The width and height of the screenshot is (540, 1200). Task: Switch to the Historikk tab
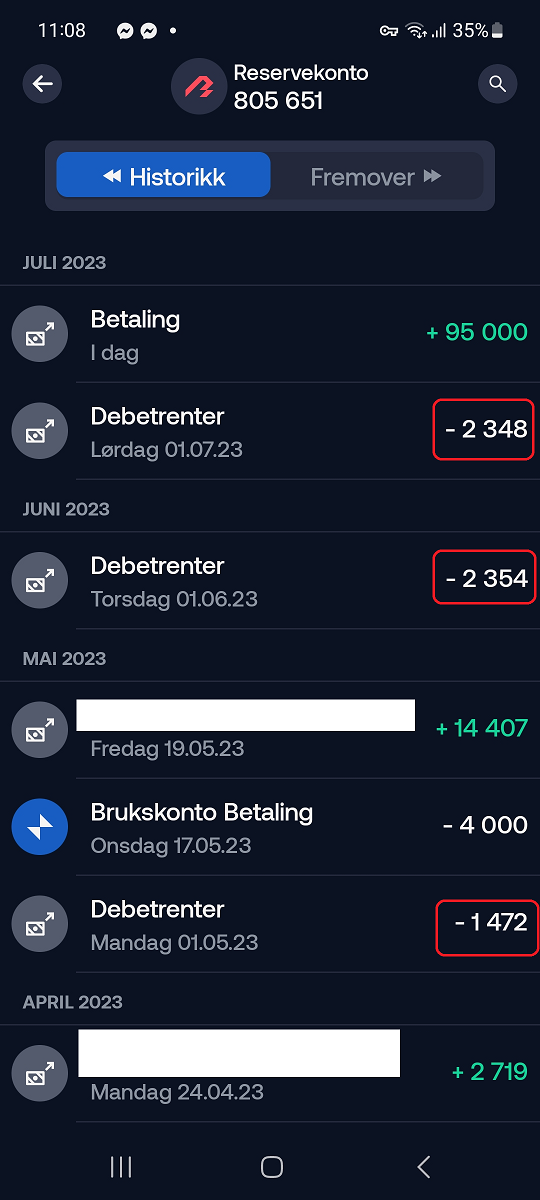pos(164,175)
